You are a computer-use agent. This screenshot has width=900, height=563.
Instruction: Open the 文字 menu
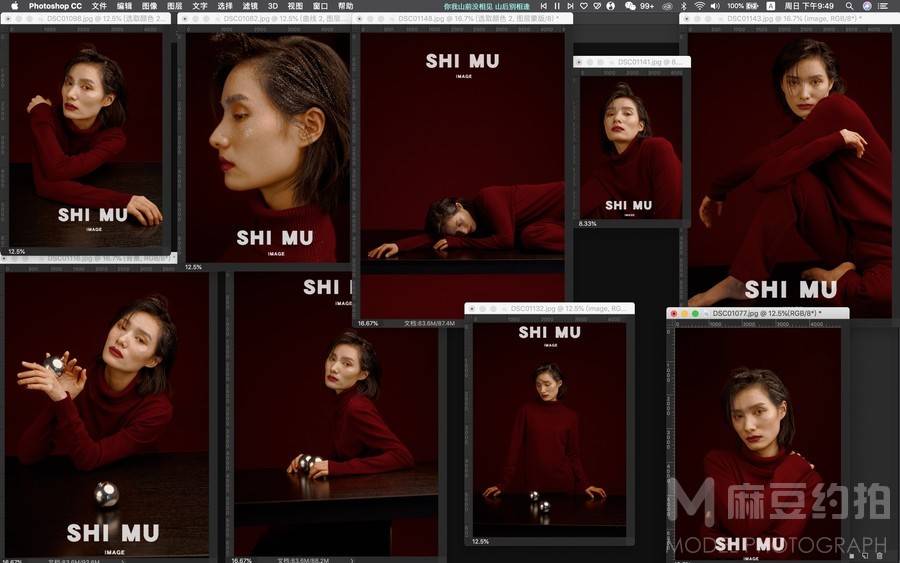click(200, 6)
